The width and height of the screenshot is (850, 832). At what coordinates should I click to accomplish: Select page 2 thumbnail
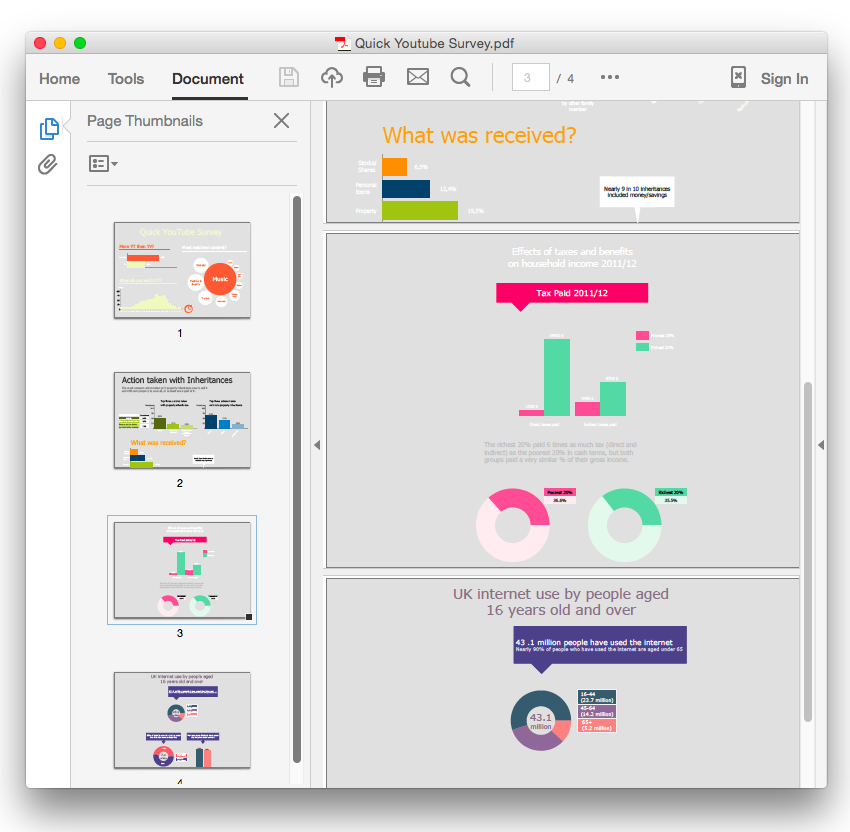182,420
